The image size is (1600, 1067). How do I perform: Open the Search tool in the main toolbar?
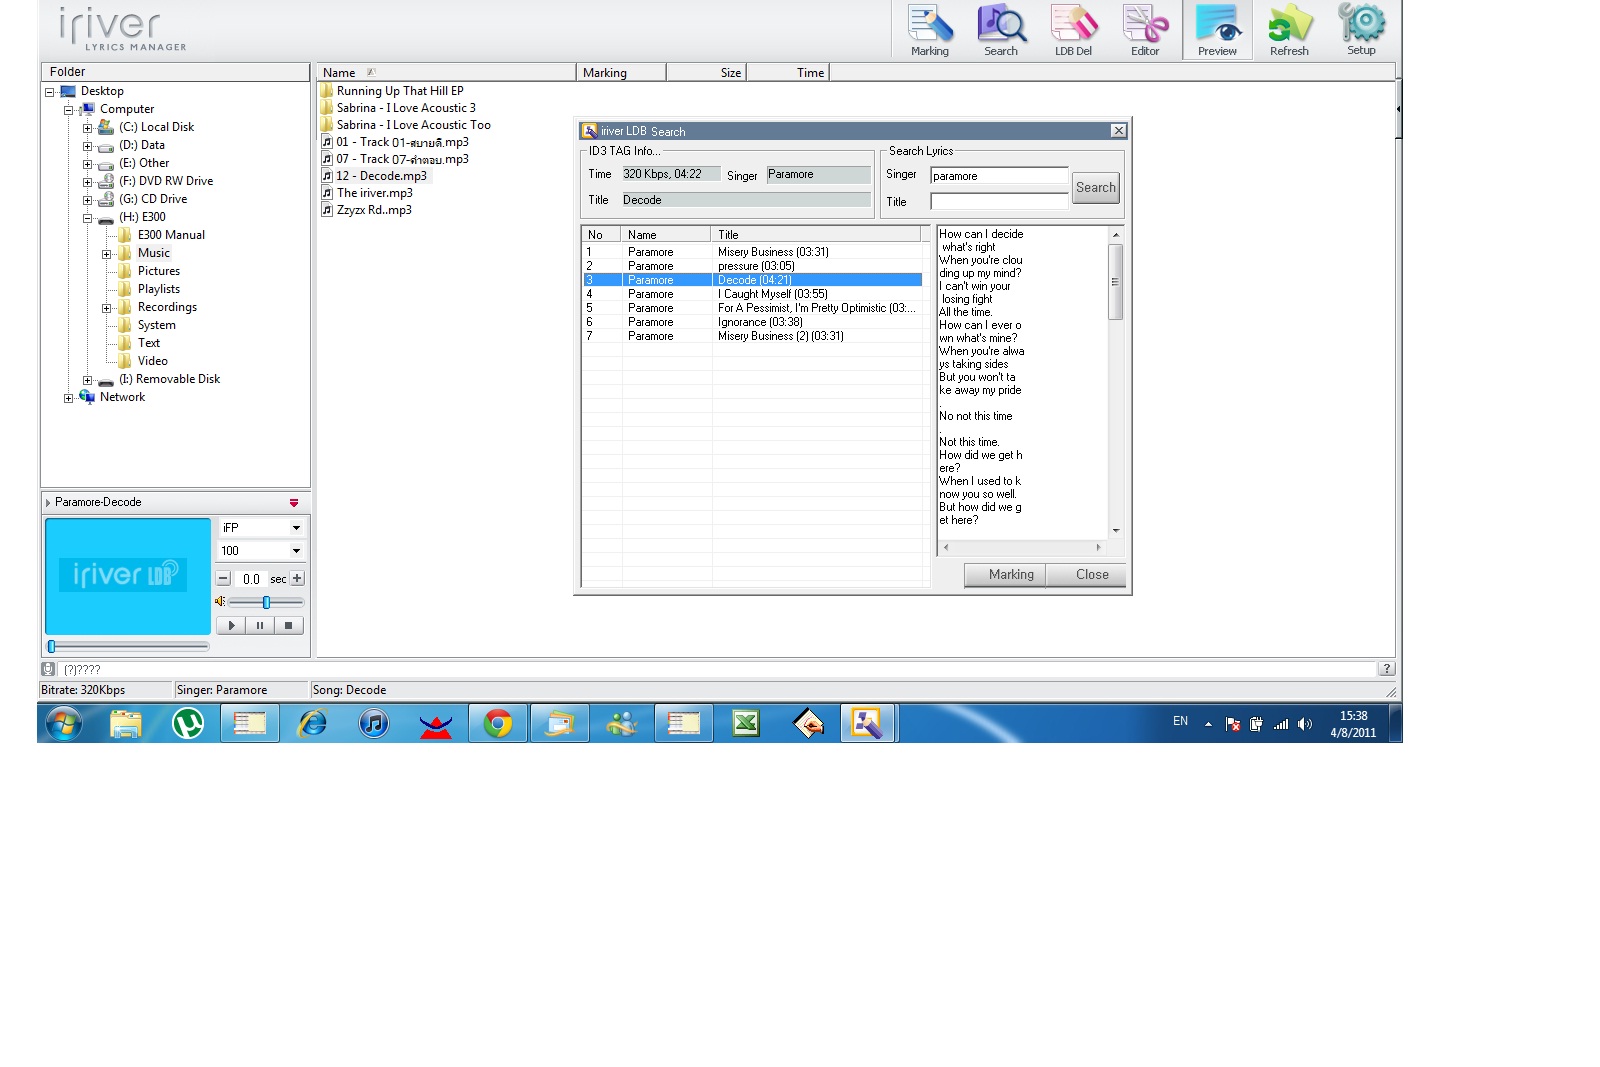[1001, 30]
